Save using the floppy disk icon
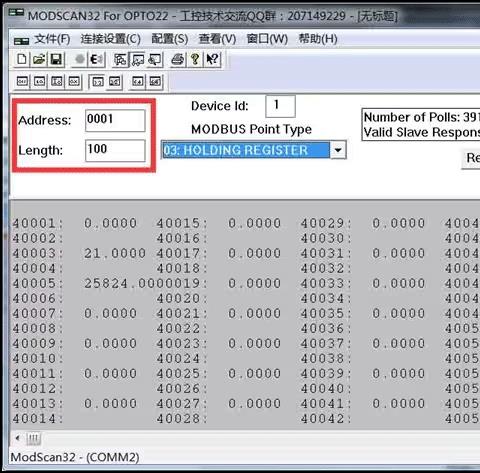This screenshot has height=473, width=480. 56,59
